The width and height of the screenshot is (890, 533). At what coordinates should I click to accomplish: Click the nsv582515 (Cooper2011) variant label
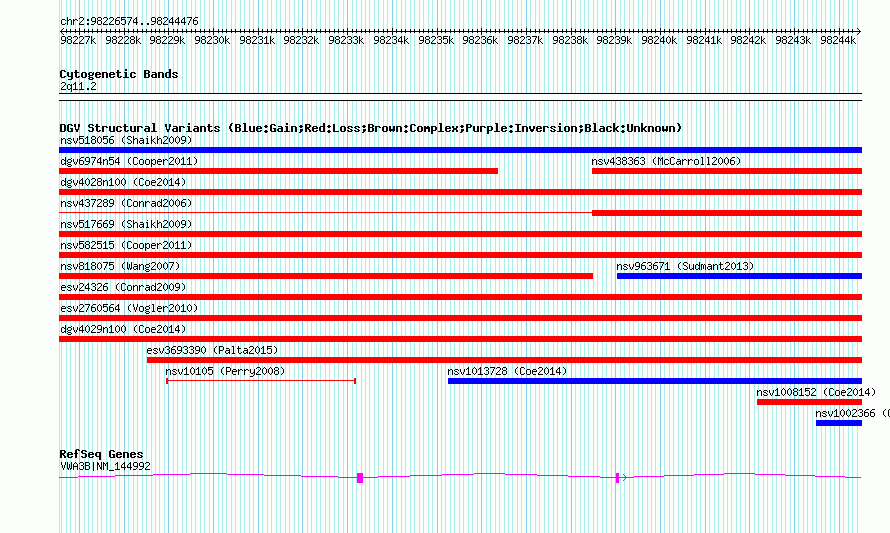(x=126, y=245)
